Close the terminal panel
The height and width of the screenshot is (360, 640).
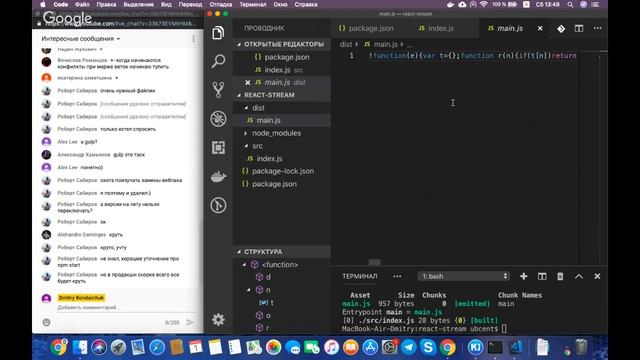point(597,276)
